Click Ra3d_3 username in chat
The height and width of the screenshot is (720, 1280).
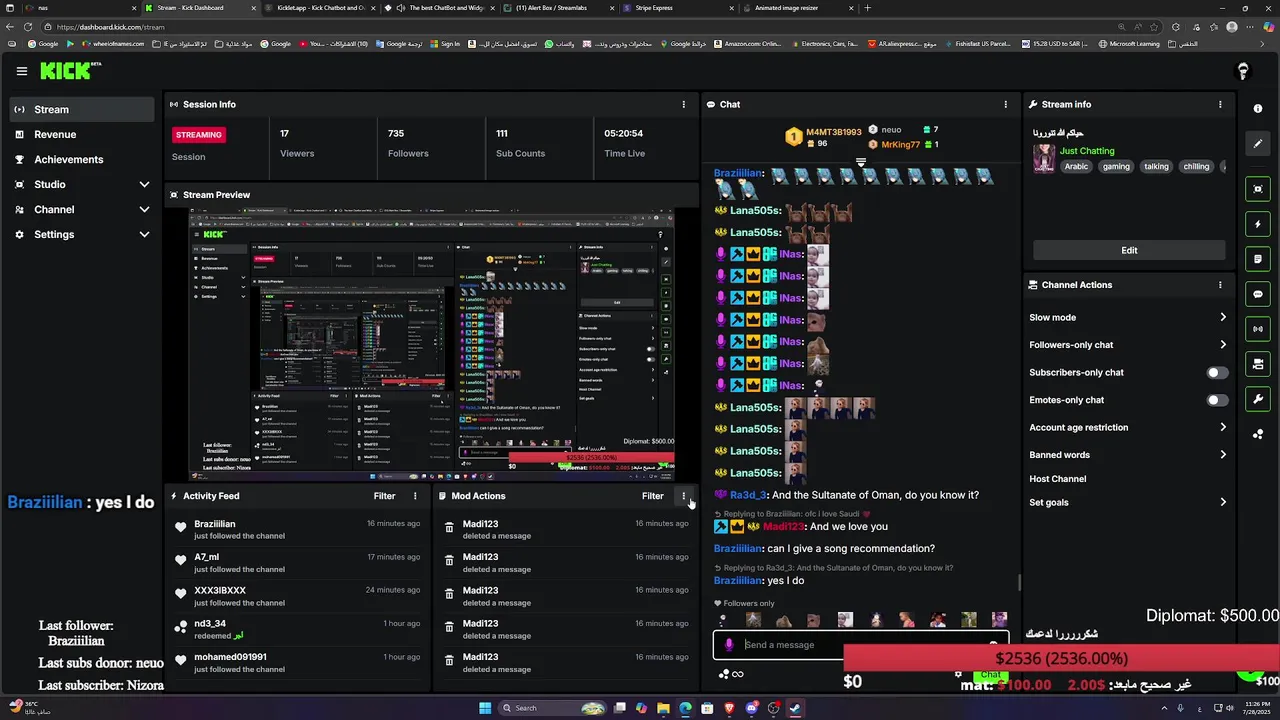[748, 495]
